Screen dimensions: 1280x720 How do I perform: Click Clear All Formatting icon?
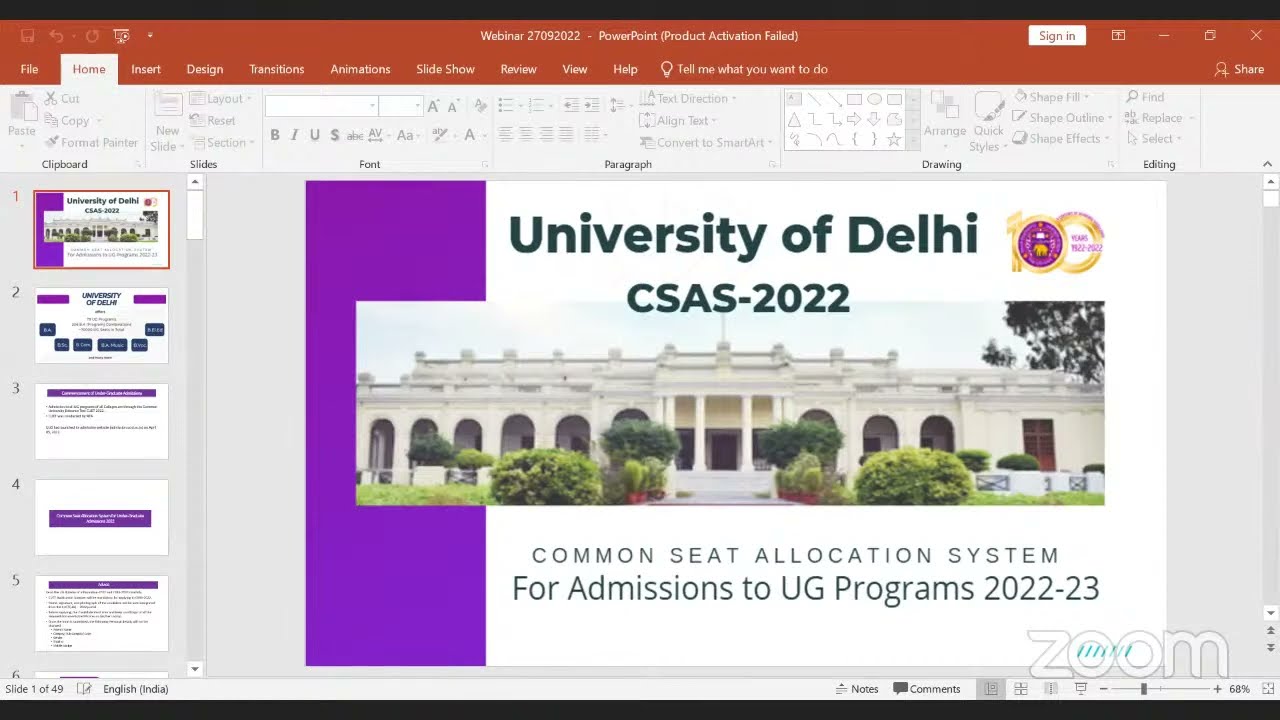coord(481,106)
